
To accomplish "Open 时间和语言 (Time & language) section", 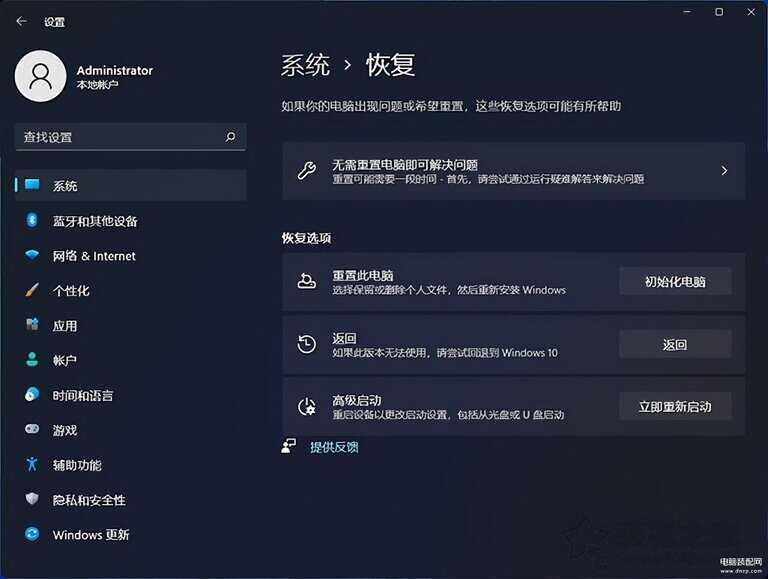I will click(82, 396).
